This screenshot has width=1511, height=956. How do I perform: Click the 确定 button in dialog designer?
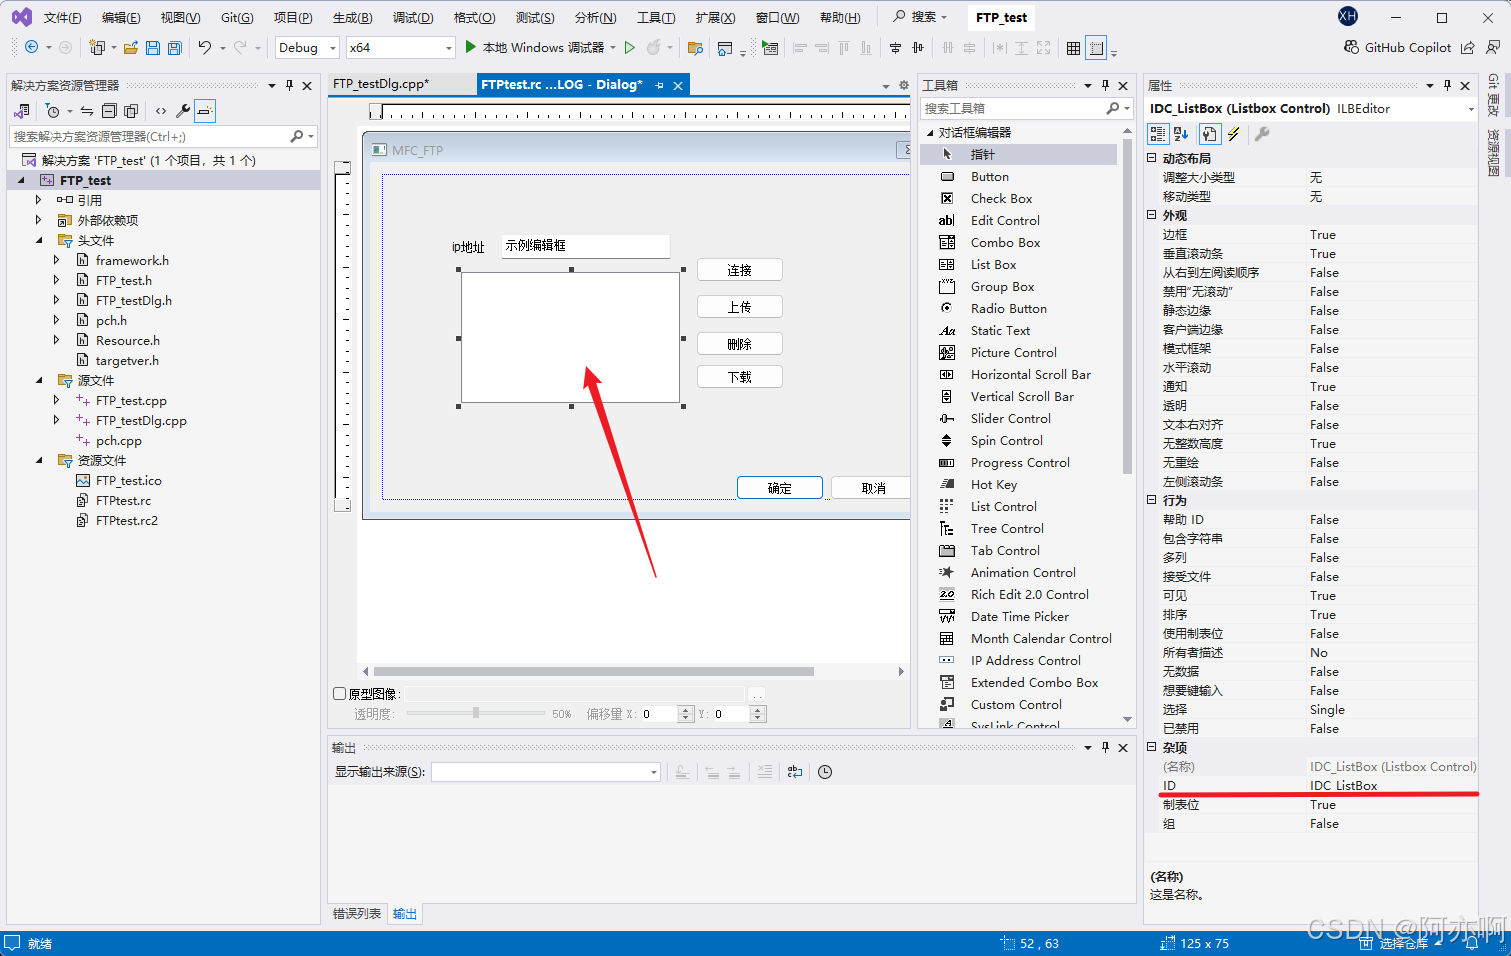[x=780, y=488]
